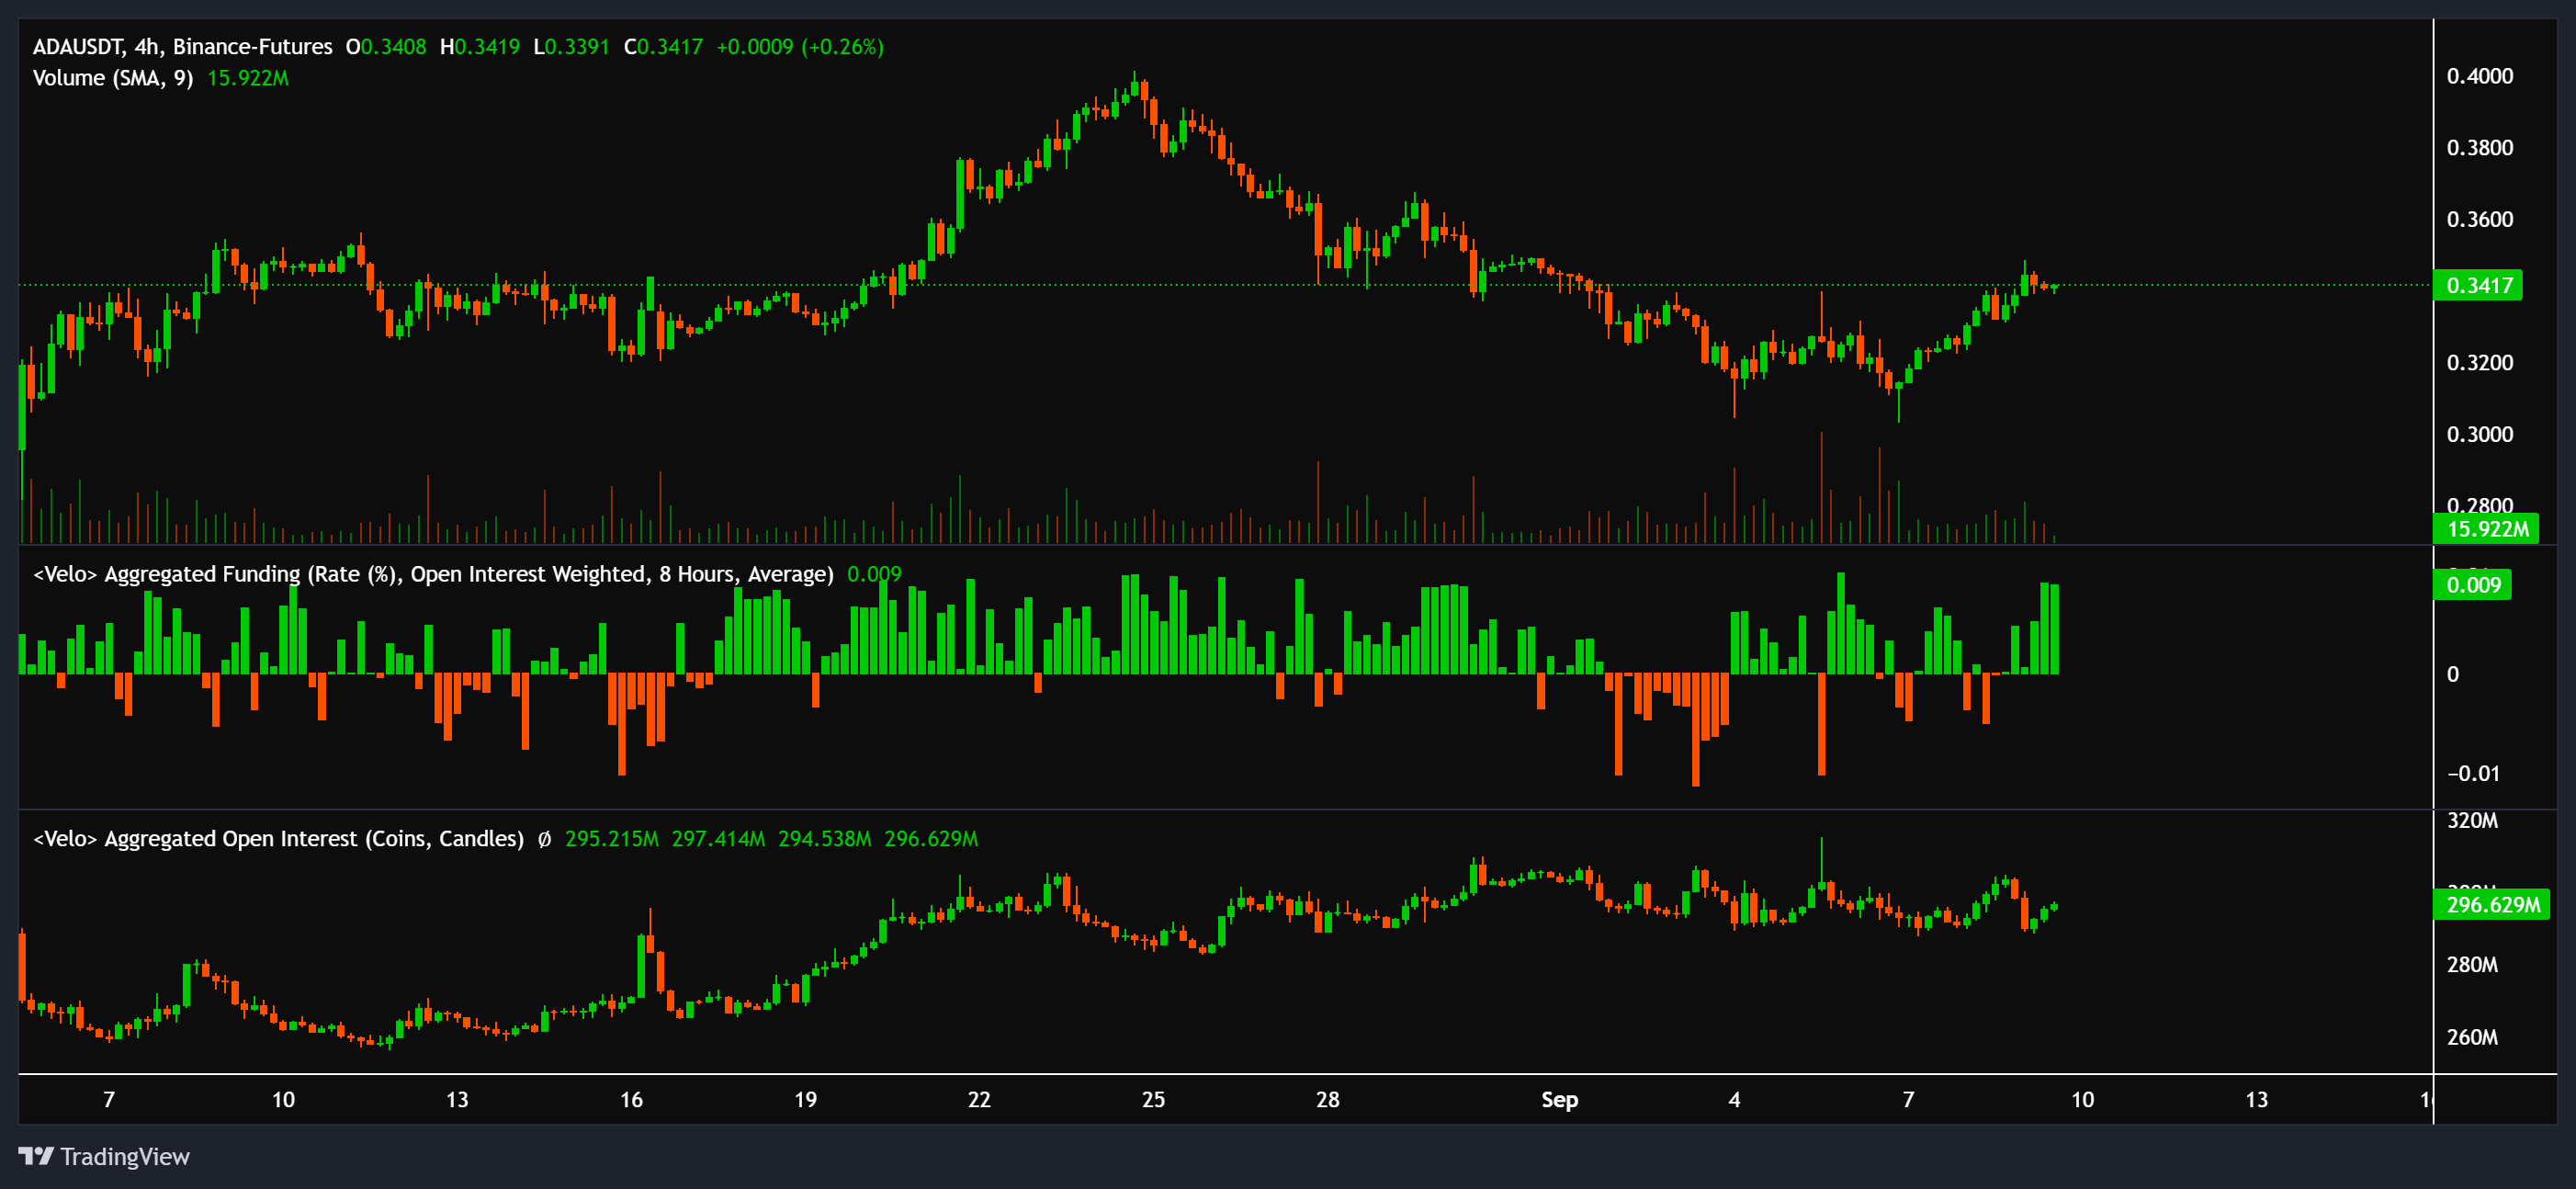Click the volume tag 15.922M on price axis
Screen dimensions: 2576x1189
coord(2486,529)
